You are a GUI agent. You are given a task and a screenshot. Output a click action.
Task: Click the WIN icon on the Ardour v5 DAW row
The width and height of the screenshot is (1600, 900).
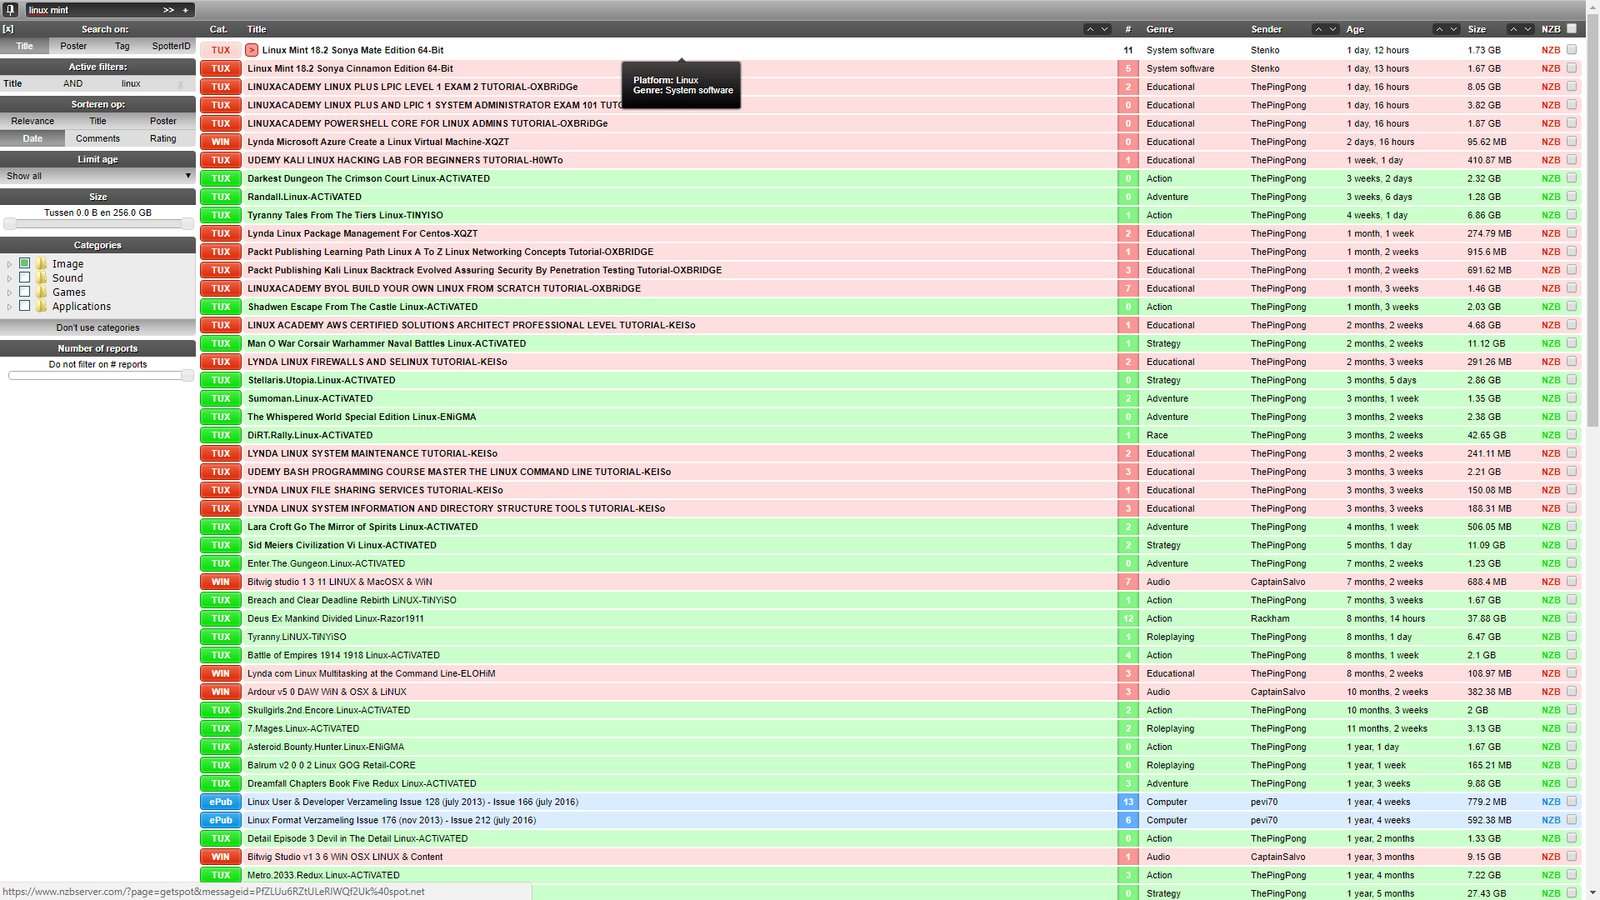(x=220, y=691)
